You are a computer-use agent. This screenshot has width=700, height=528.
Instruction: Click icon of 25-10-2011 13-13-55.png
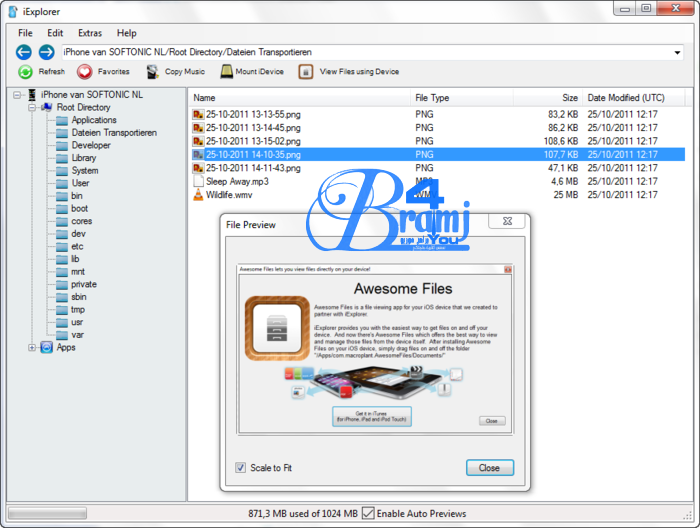point(198,115)
